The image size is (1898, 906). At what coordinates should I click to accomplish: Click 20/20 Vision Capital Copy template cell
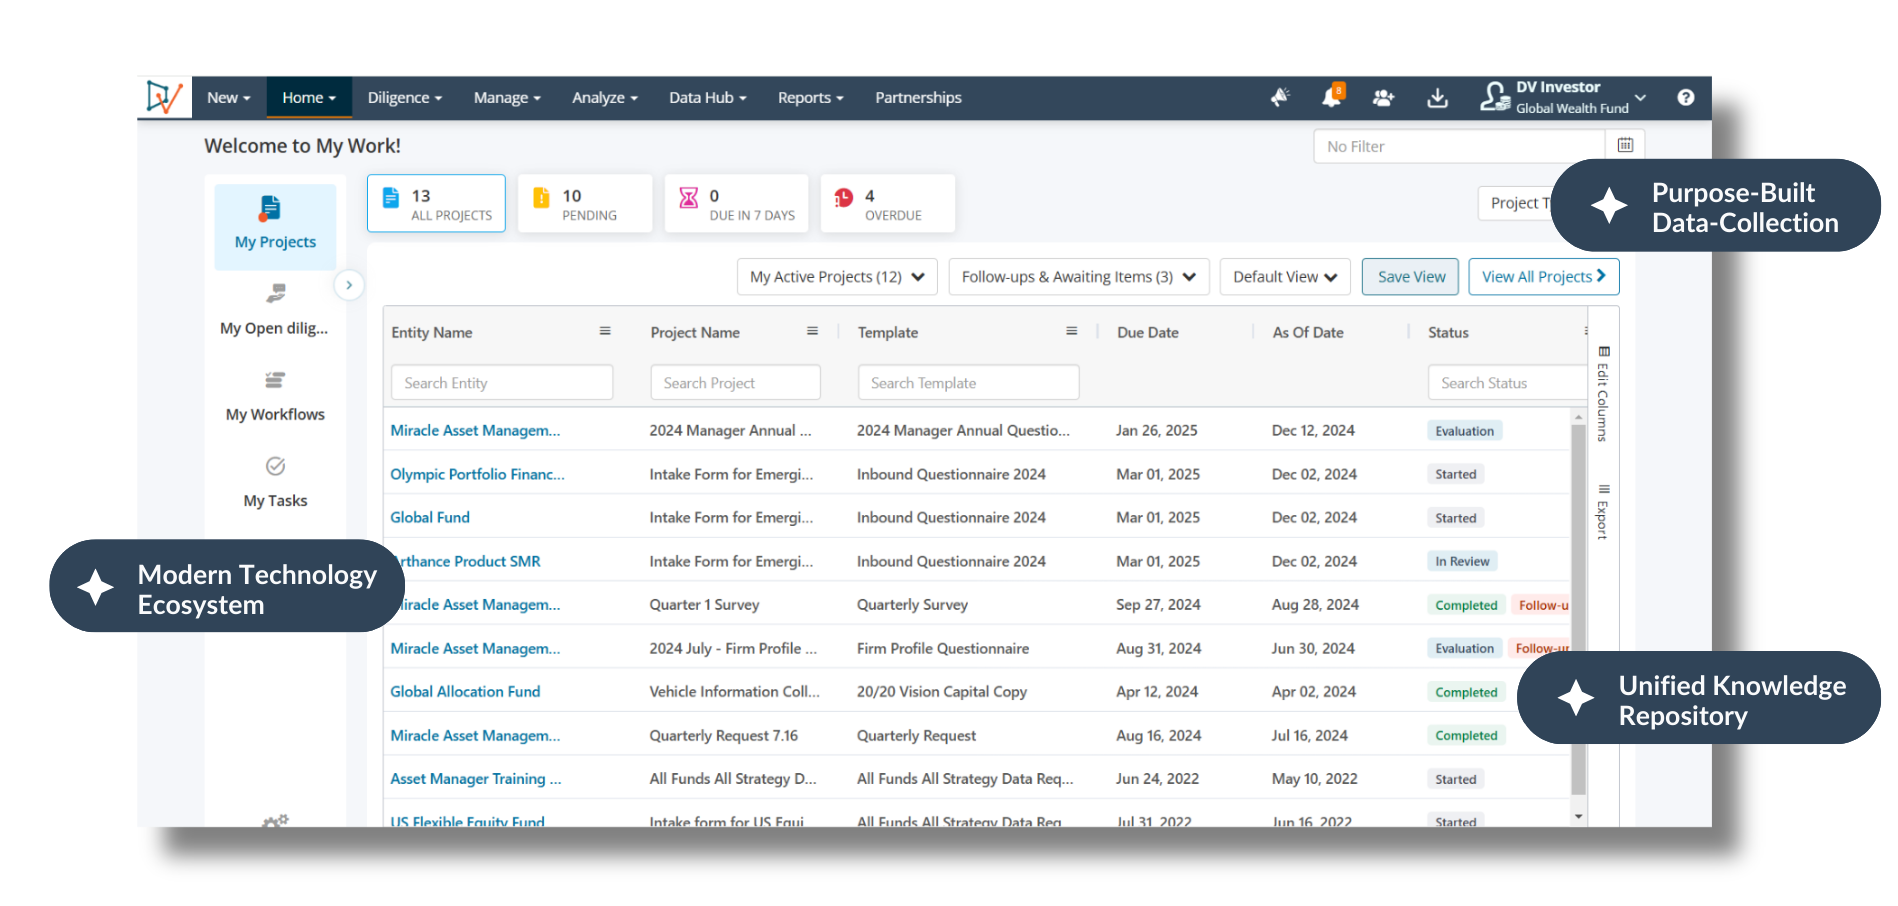pyautogui.click(x=942, y=691)
